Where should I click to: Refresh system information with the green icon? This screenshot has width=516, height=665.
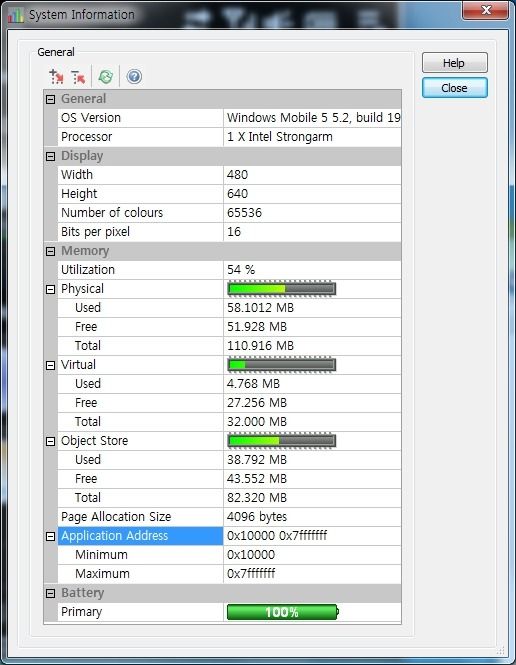(x=106, y=77)
